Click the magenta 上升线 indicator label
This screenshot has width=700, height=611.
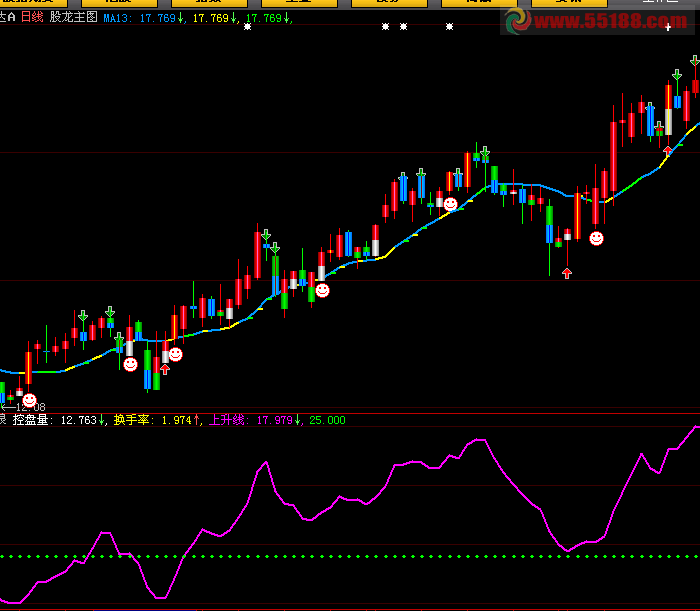(229, 421)
